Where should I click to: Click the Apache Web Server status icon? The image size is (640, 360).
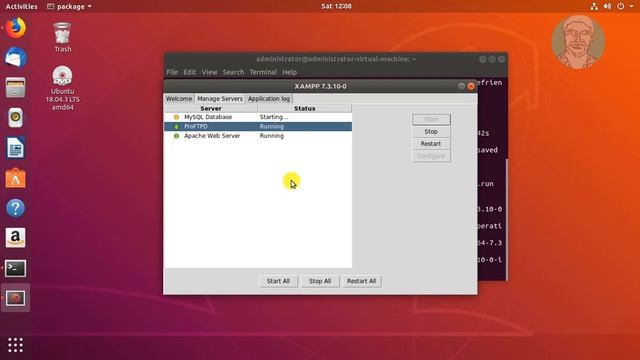[176, 136]
